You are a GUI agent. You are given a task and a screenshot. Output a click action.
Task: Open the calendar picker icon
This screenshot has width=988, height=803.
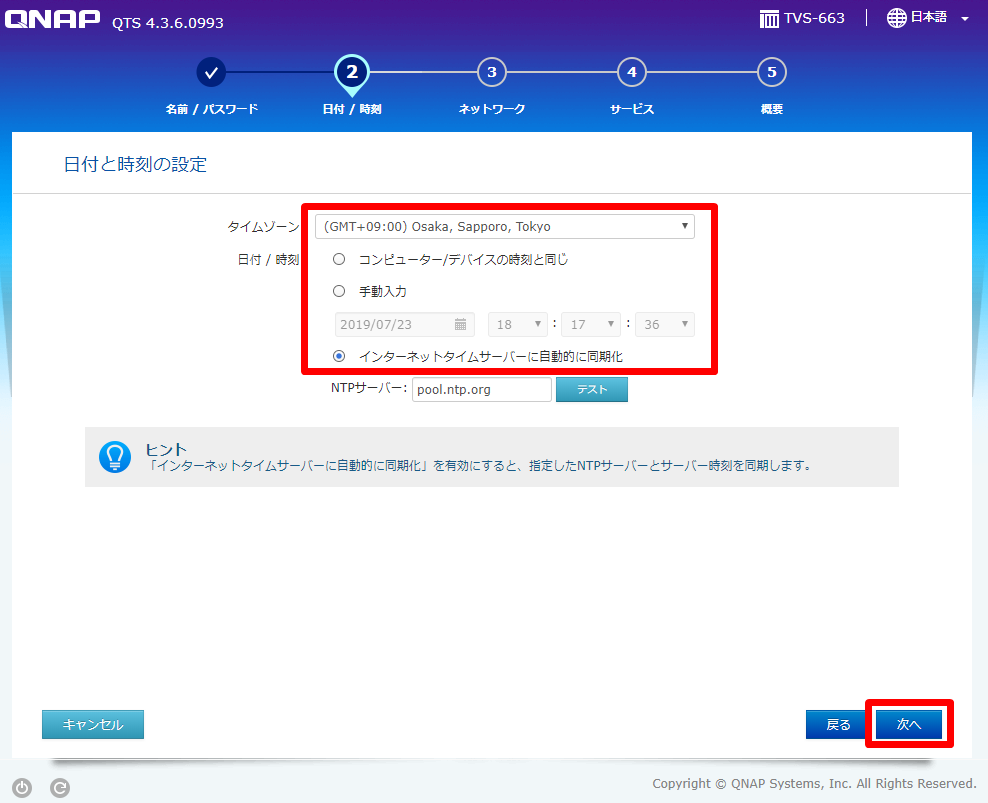pos(461,324)
